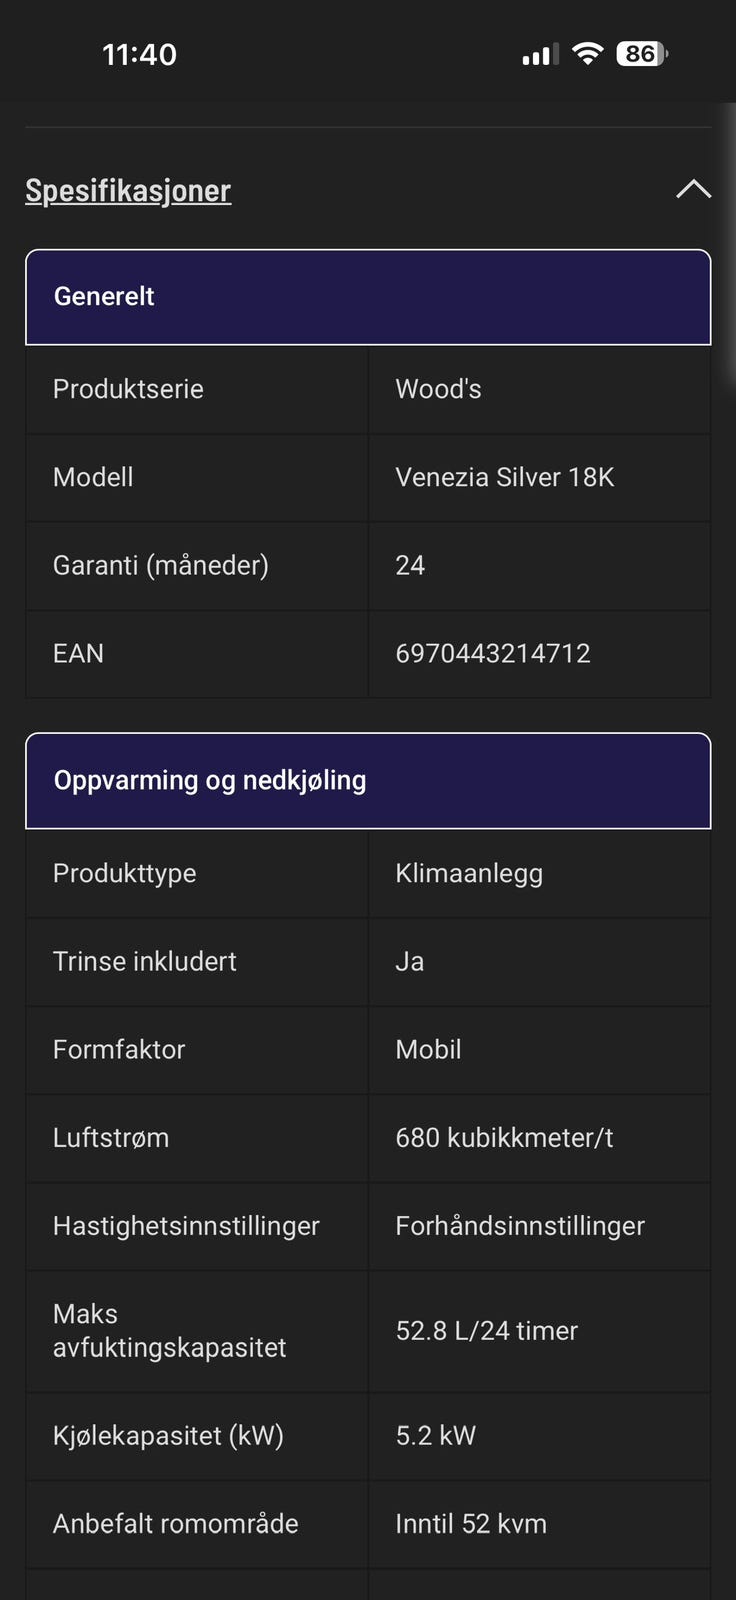The height and width of the screenshot is (1600, 736).
Task: Tap the Venezia Silver 18K model value
Action: pyautogui.click(x=505, y=478)
